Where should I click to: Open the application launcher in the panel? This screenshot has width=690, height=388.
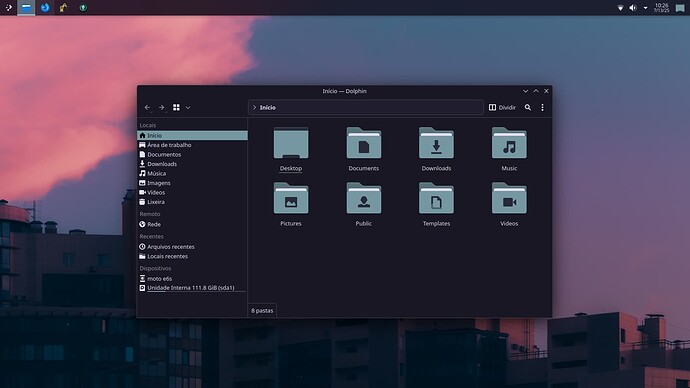point(8,7)
